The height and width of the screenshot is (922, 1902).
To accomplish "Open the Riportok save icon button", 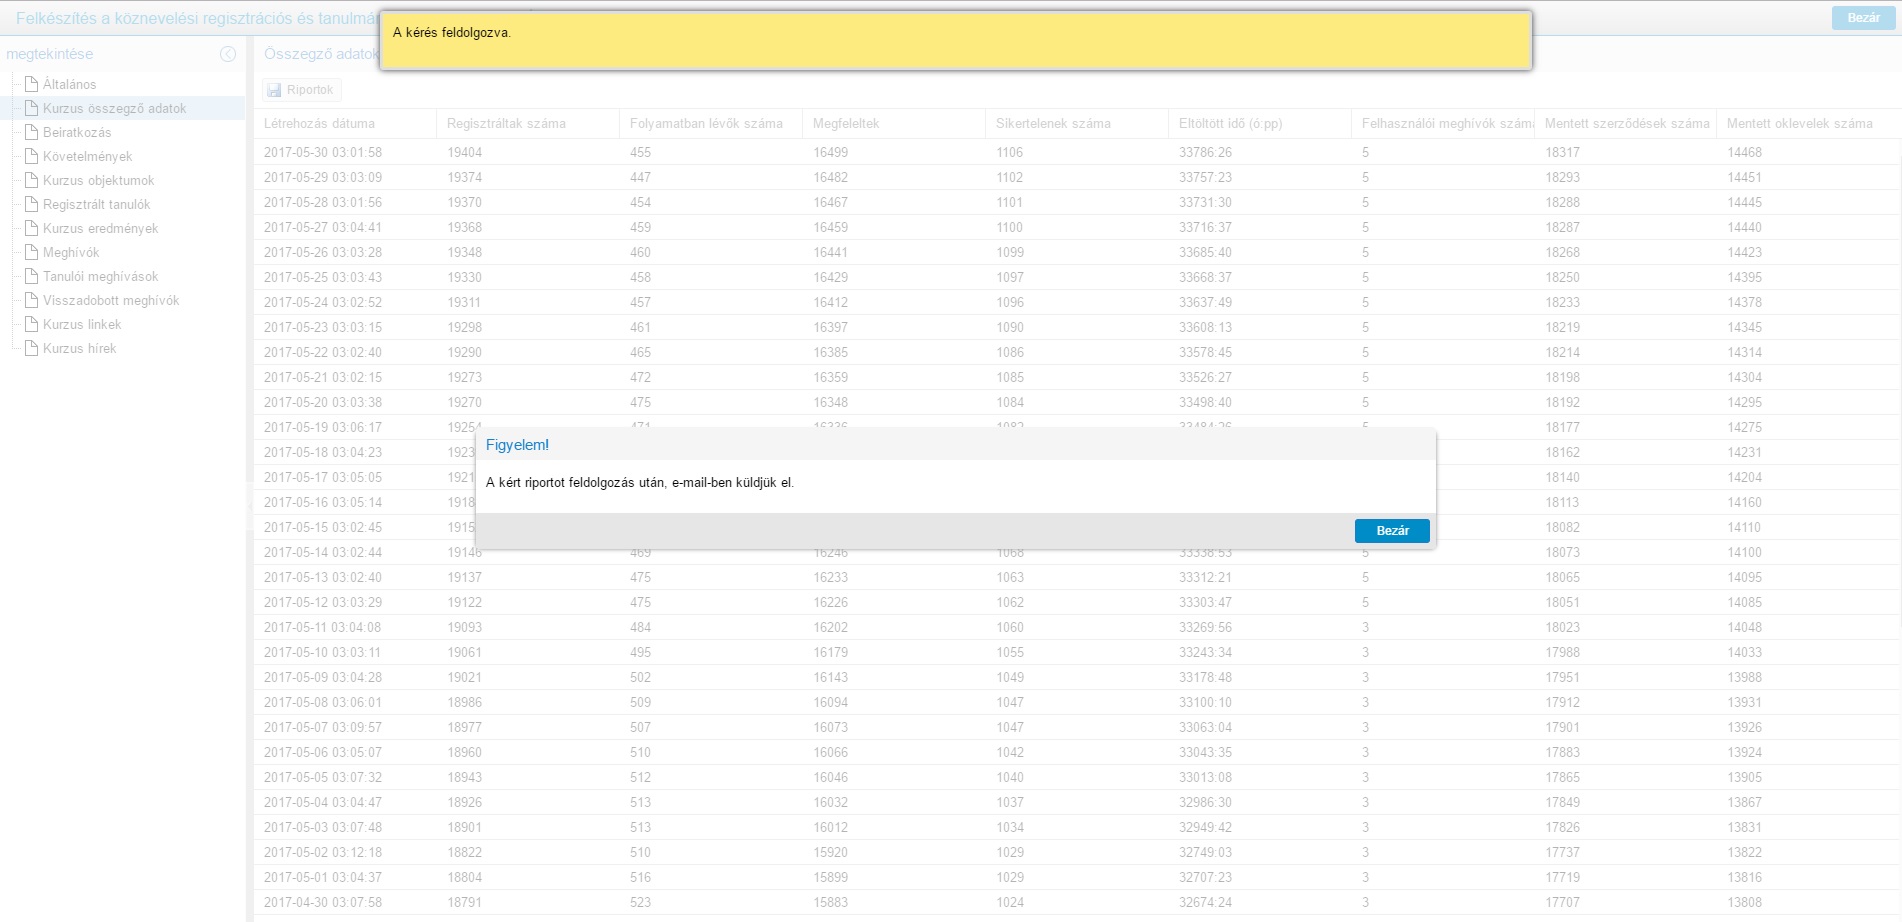I will [274, 90].
